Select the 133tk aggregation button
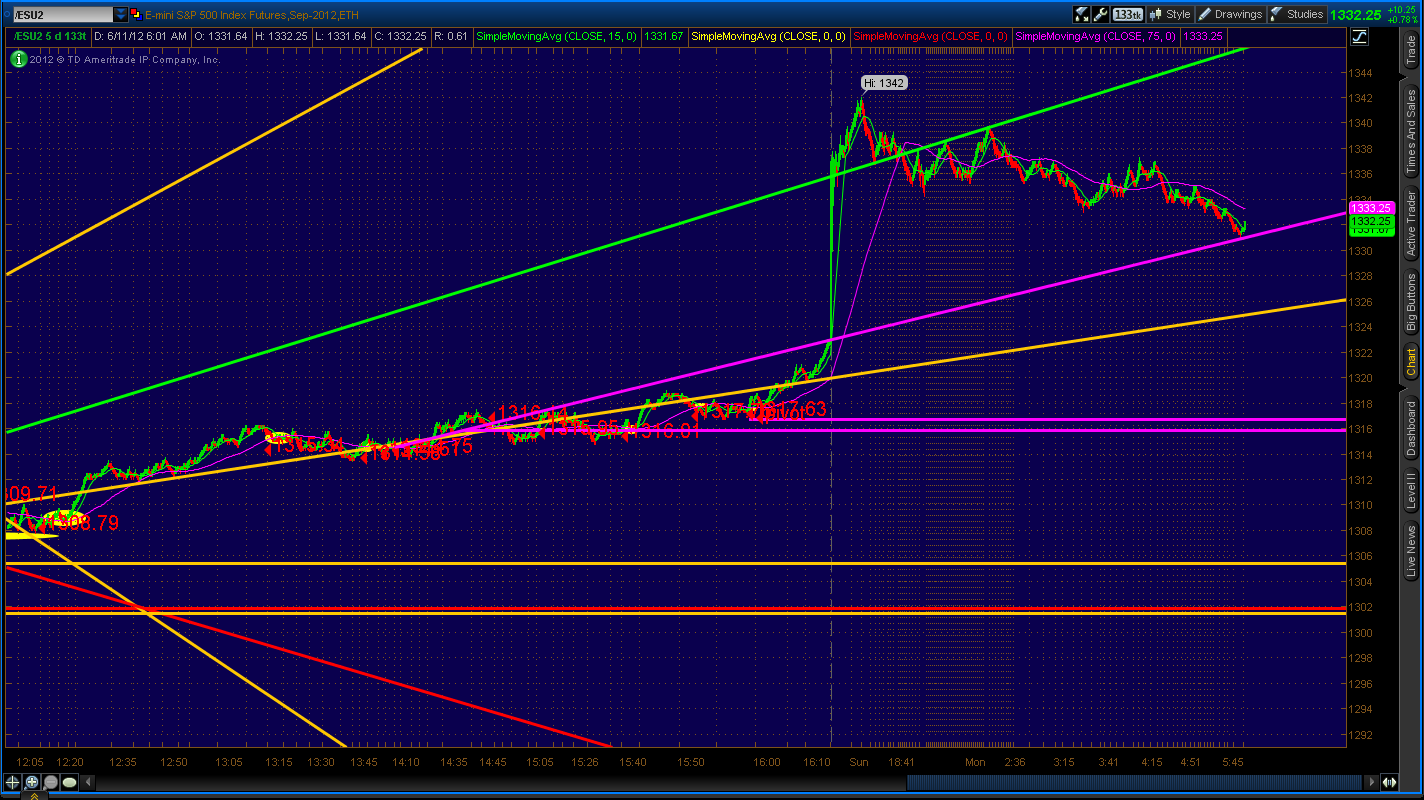Image resolution: width=1424 pixels, height=800 pixels. (x=1128, y=14)
